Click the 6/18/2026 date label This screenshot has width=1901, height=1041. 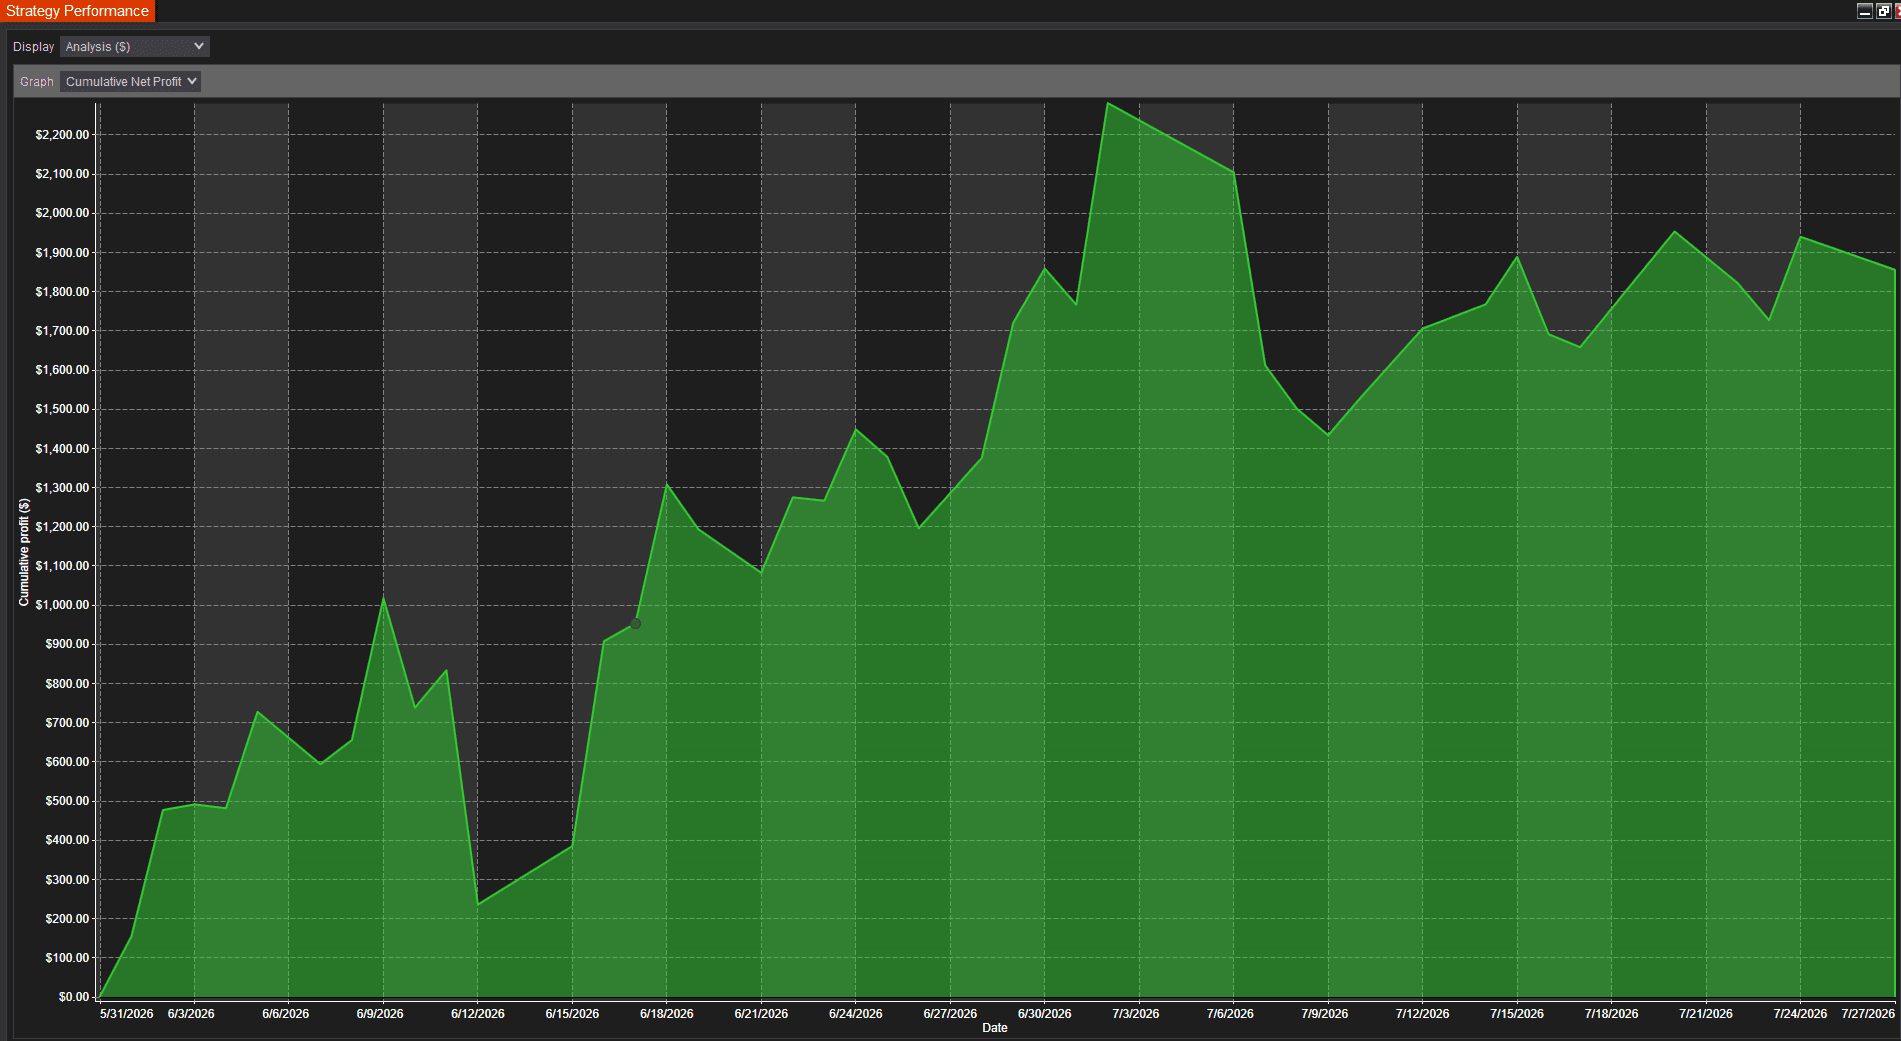click(x=667, y=1014)
